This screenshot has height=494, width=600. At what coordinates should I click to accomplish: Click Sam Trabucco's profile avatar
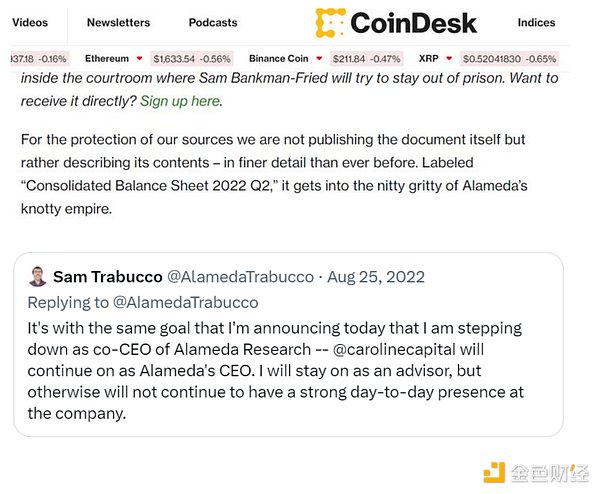[37, 277]
